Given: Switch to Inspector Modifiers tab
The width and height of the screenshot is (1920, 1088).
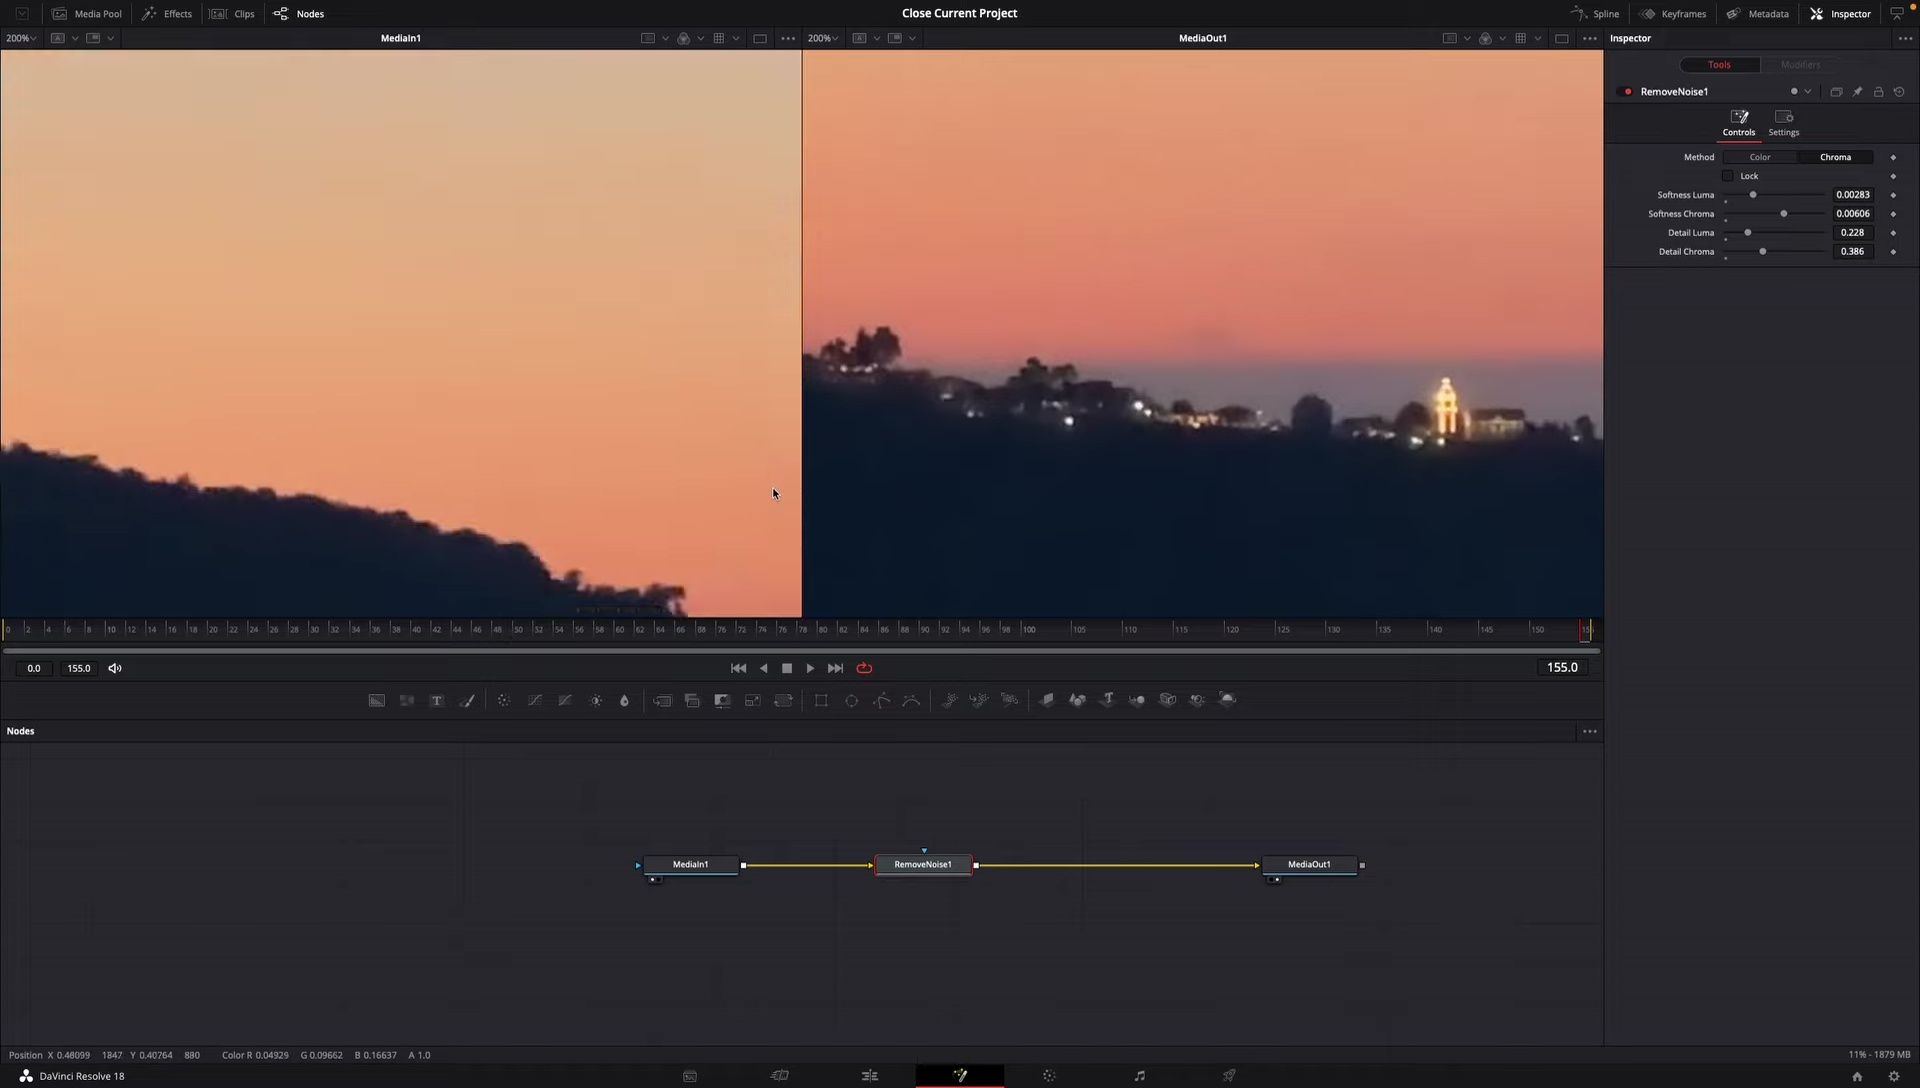Looking at the screenshot, I should pos(1800,65).
